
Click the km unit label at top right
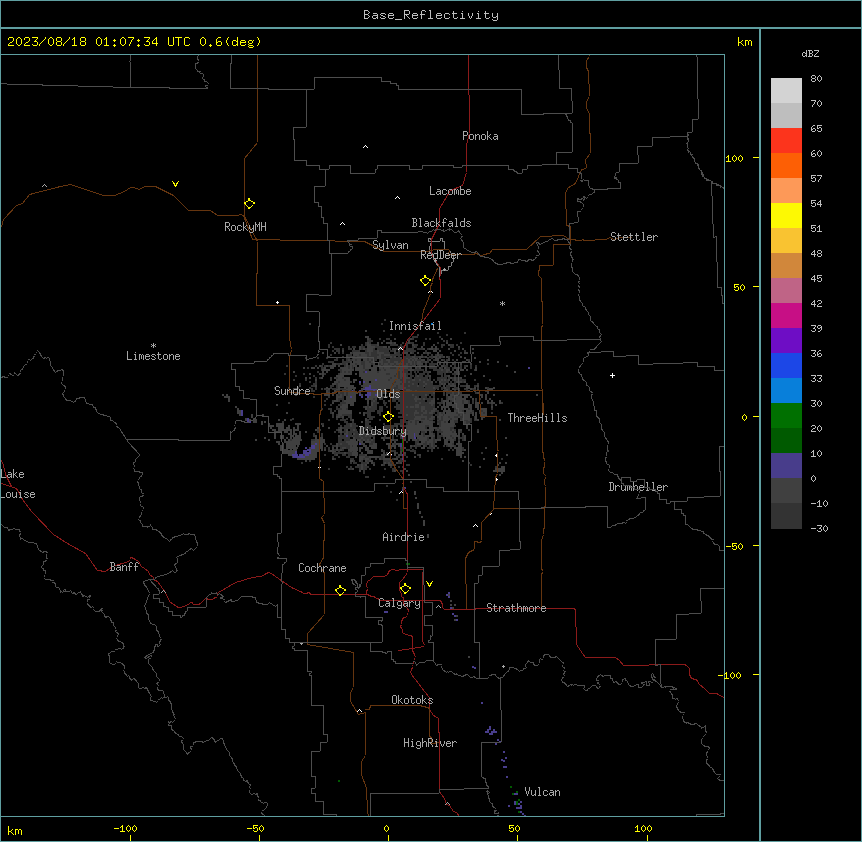pyautogui.click(x=744, y=42)
